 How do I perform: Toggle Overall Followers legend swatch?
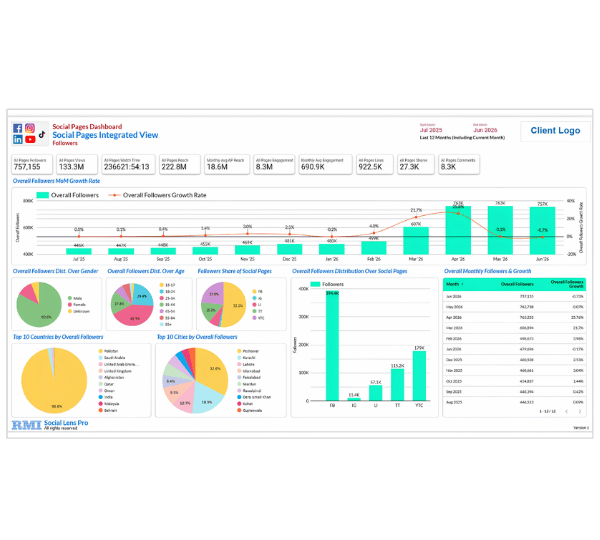pos(42,195)
